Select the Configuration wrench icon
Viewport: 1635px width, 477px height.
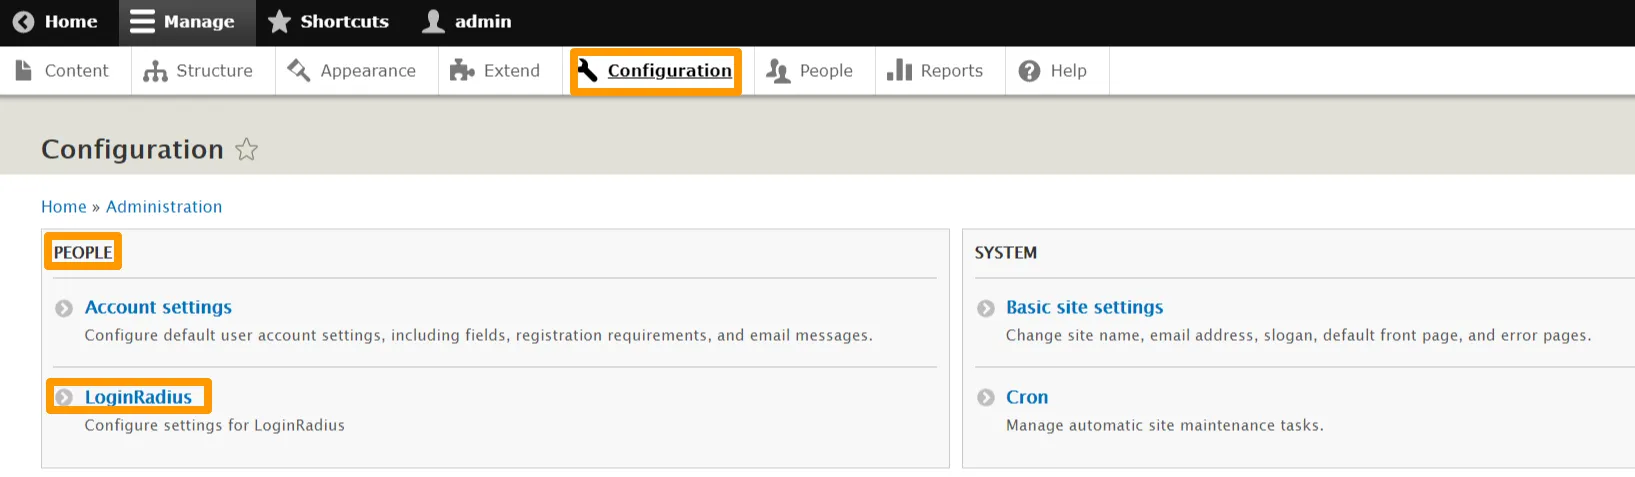(x=587, y=70)
